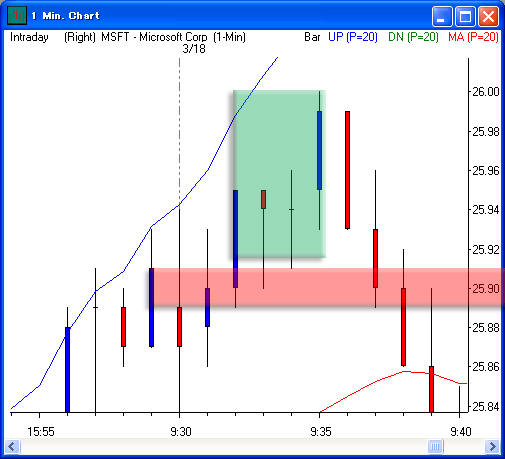Minimize the 1 Min. Chart window
Screen dimensions: 505x459
(441, 16)
